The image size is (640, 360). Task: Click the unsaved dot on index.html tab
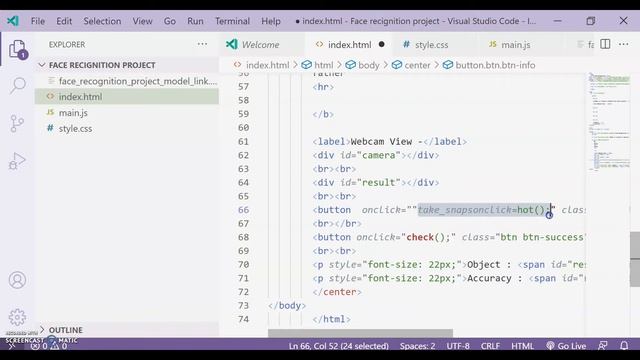pos(381,44)
